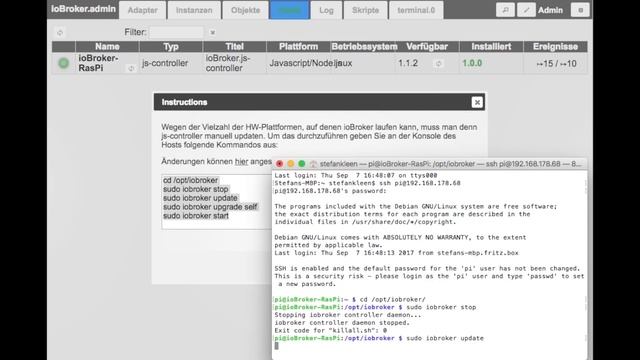Click the update icon next to version 1.1.2

click(438, 63)
